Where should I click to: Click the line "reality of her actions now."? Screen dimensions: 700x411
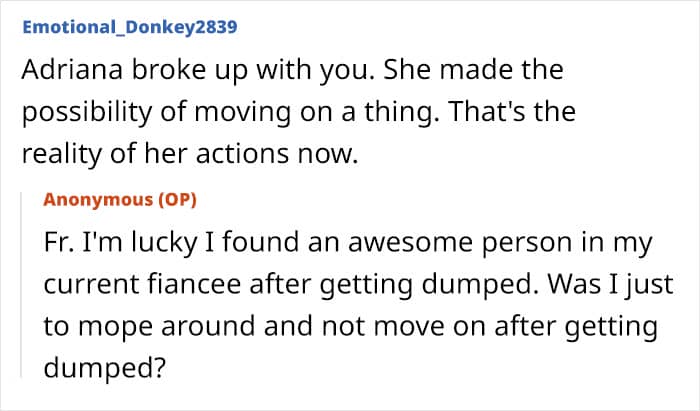click(x=190, y=153)
